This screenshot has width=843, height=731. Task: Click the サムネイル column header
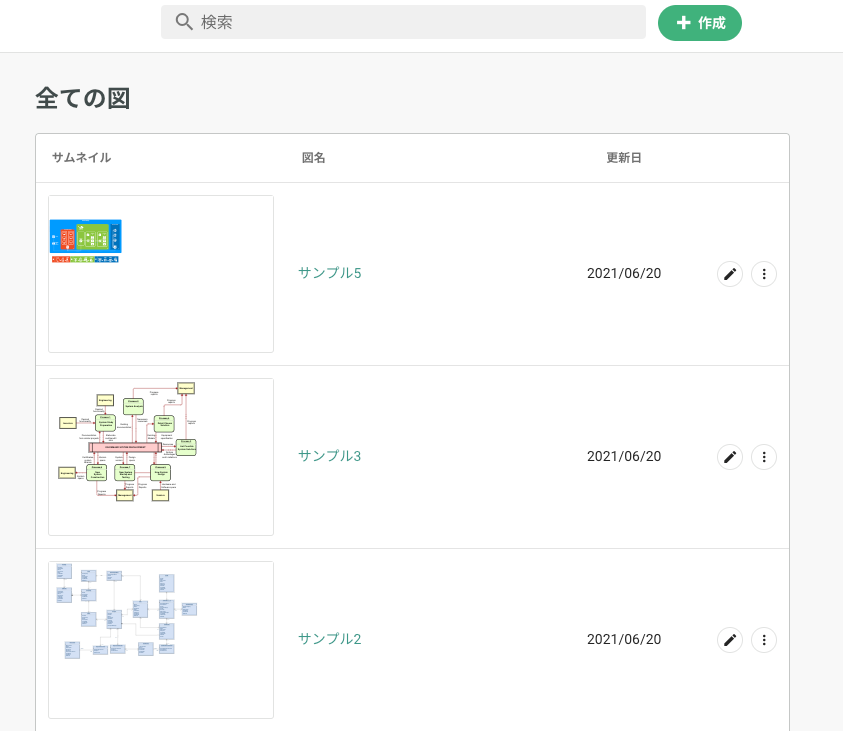[81, 158]
